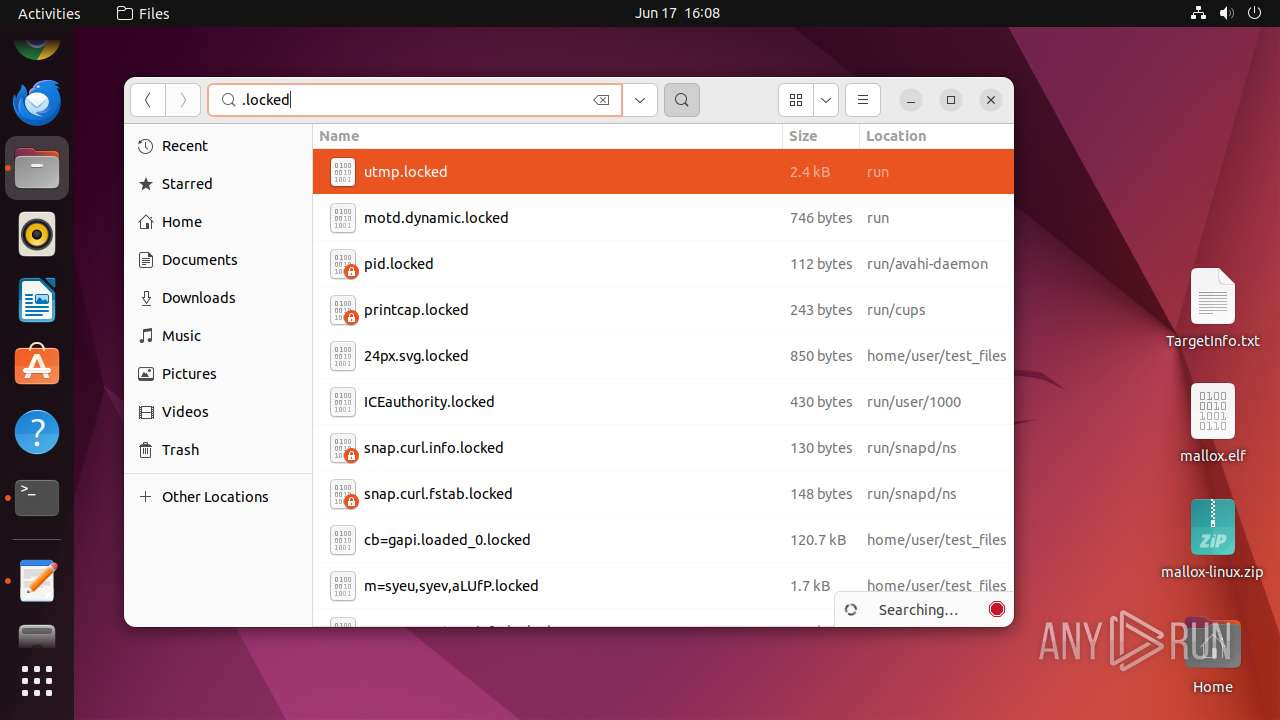1280x720 pixels.
Task: Click the run/avahi-daemon location text
Action: click(x=927, y=264)
